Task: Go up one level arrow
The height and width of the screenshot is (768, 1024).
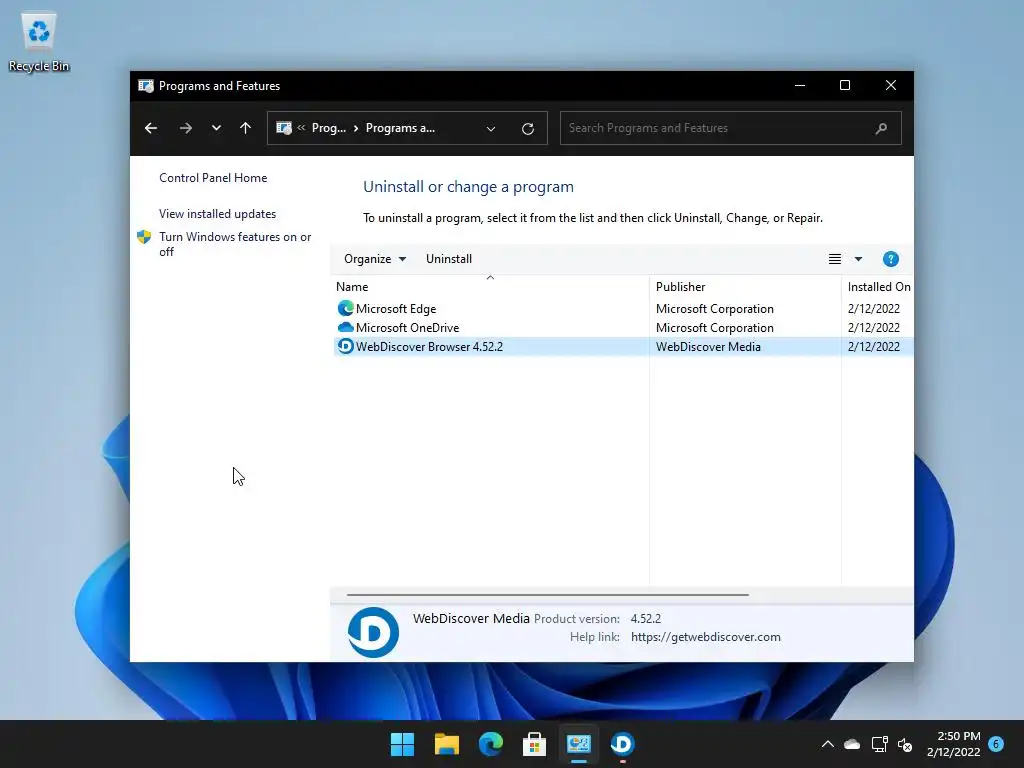Action: click(x=246, y=128)
